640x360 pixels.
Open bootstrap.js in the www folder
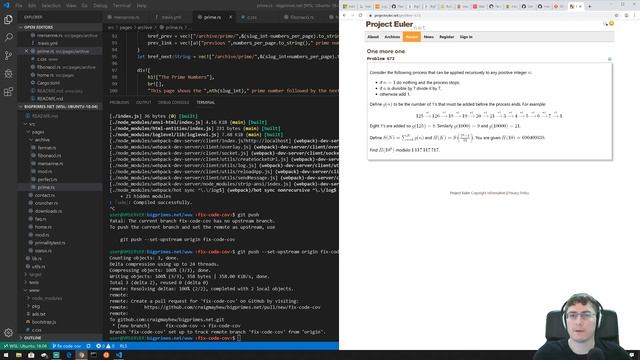[44, 322]
